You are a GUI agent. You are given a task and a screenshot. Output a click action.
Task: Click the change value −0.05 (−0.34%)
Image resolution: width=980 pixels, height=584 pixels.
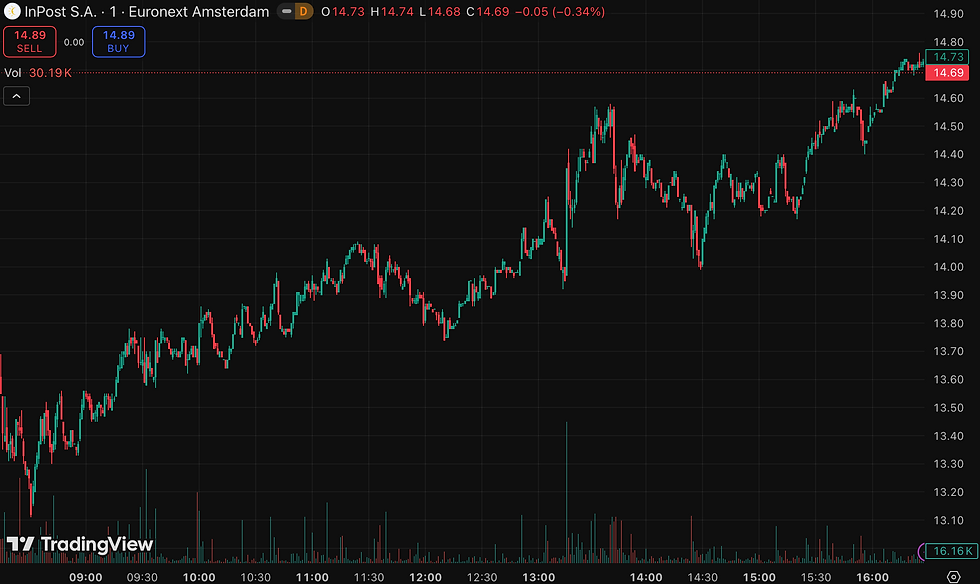pos(559,11)
